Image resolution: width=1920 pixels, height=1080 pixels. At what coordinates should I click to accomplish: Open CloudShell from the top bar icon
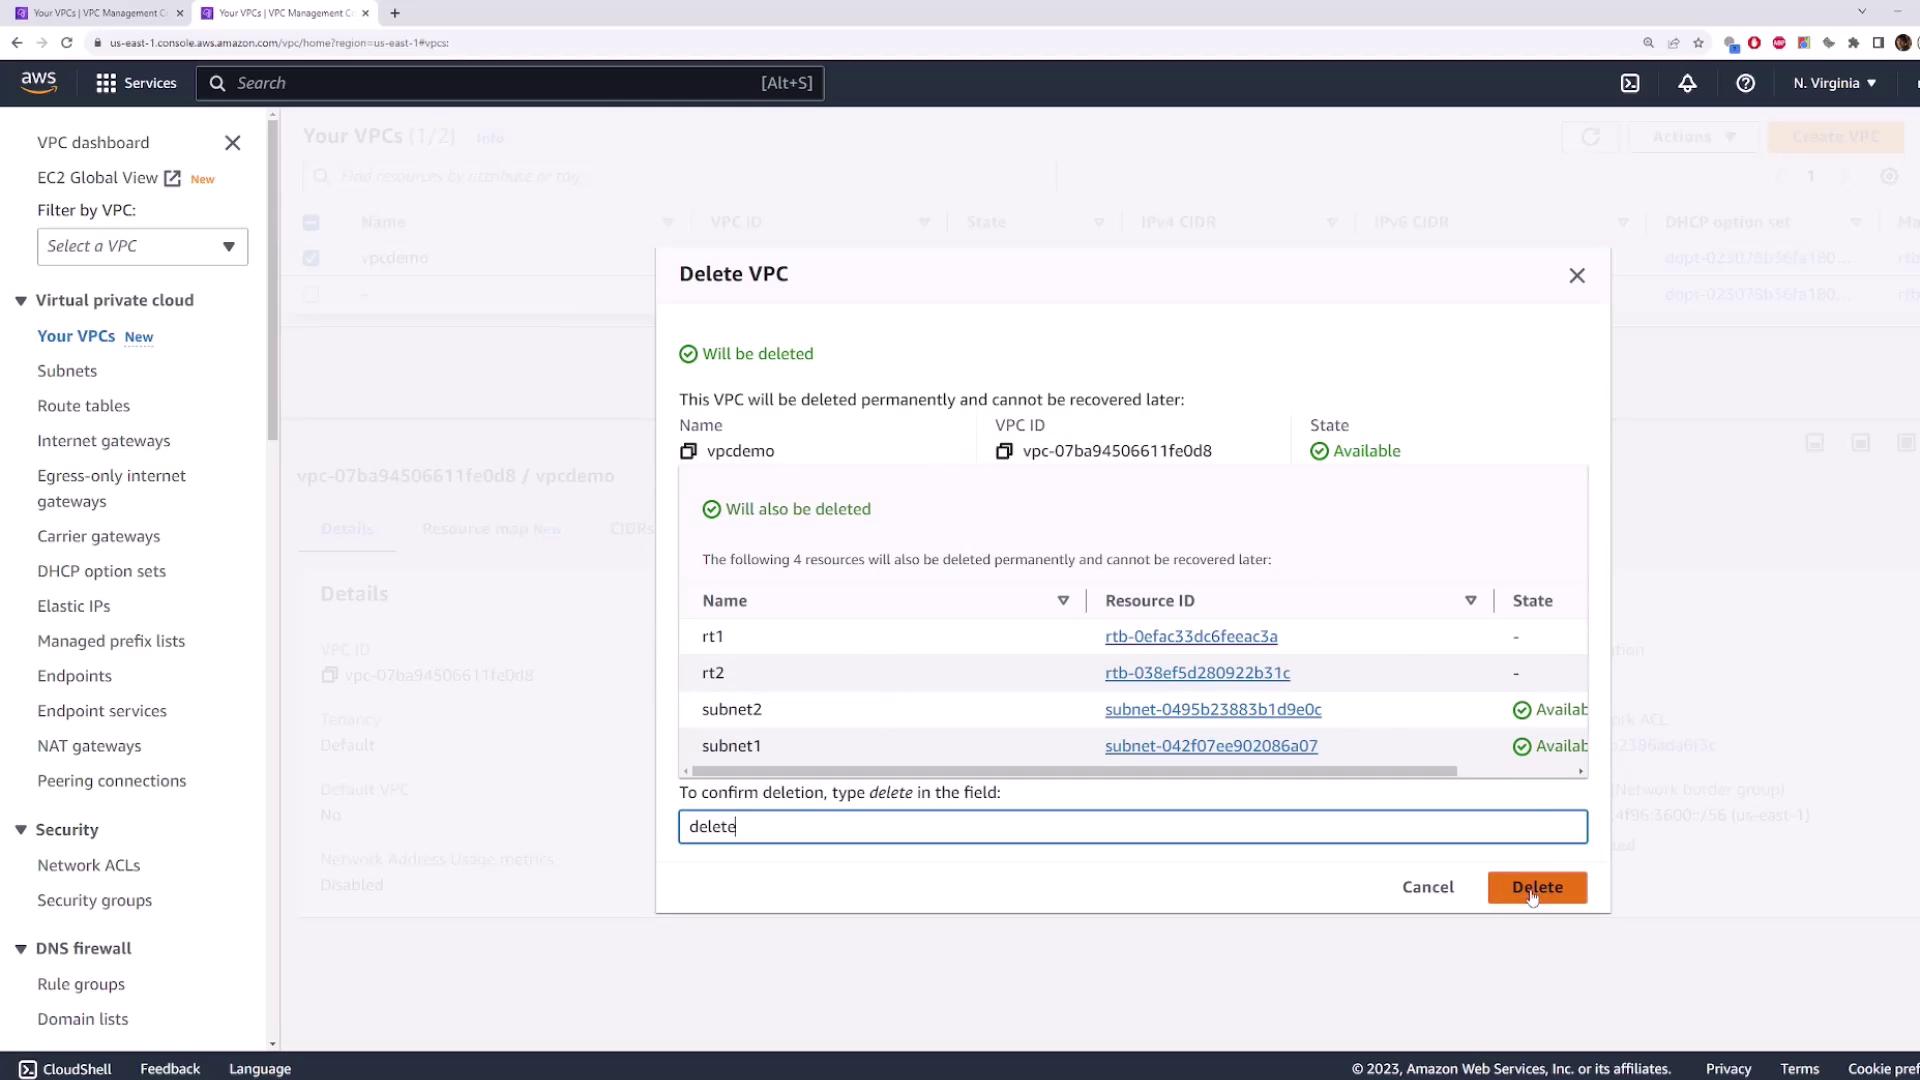click(1630, 83)
